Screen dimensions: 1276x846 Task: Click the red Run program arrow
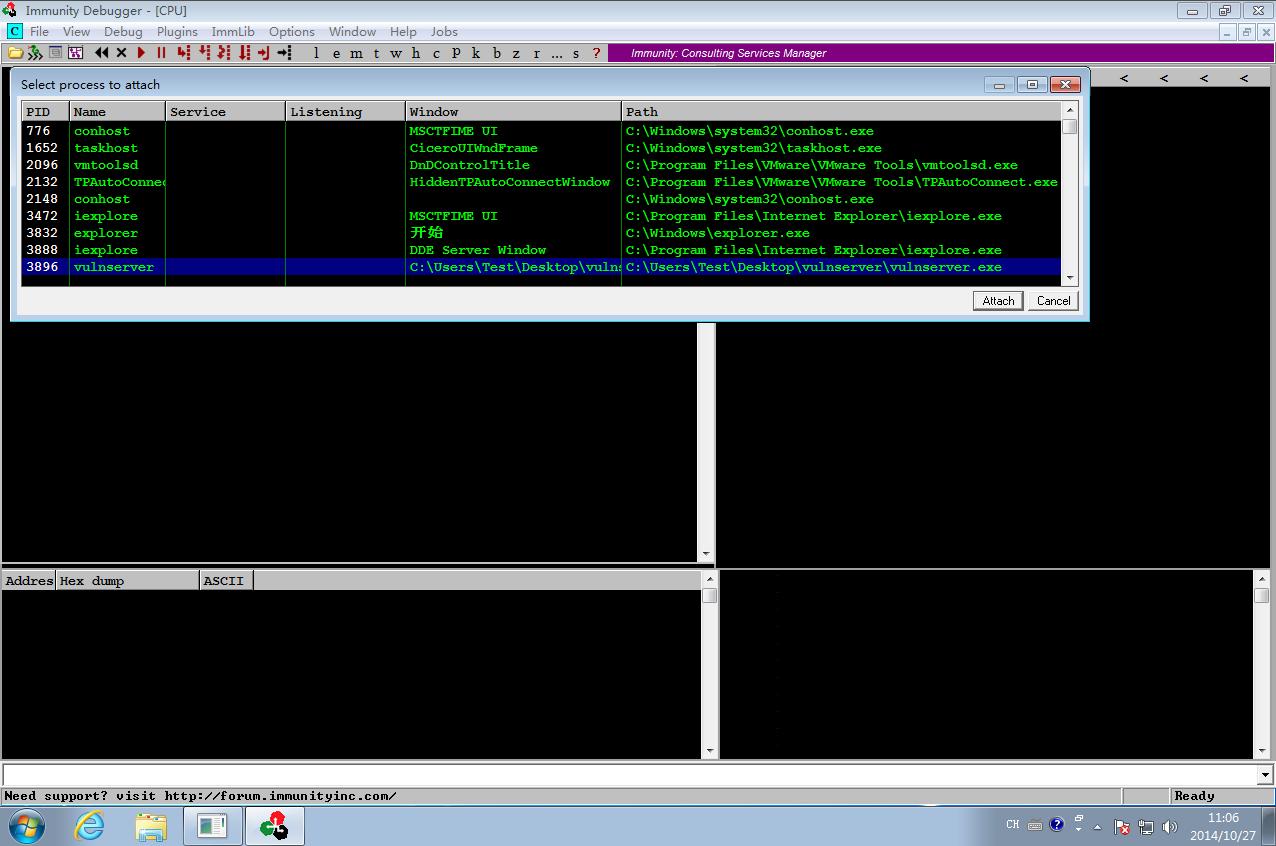tap(141, 53)
